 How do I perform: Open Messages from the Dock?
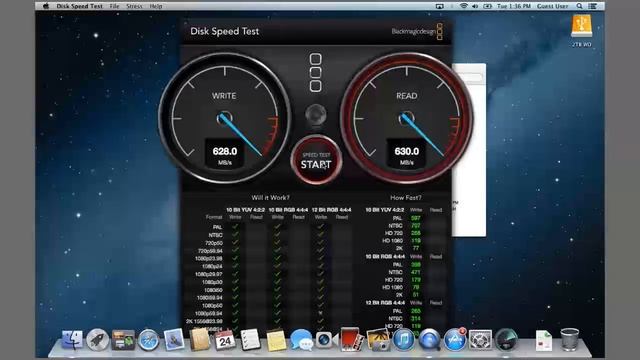click(302, 340)
